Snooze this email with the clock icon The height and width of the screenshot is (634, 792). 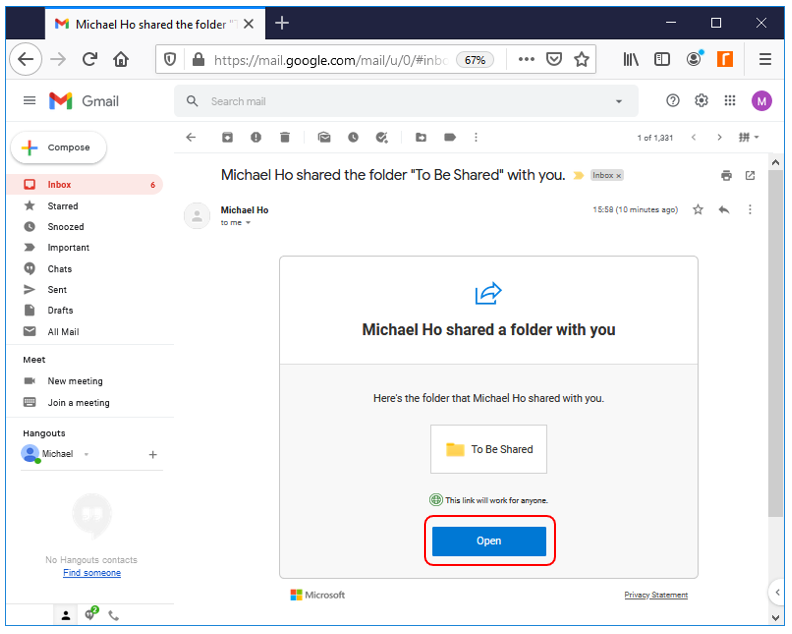pos(353,137)
